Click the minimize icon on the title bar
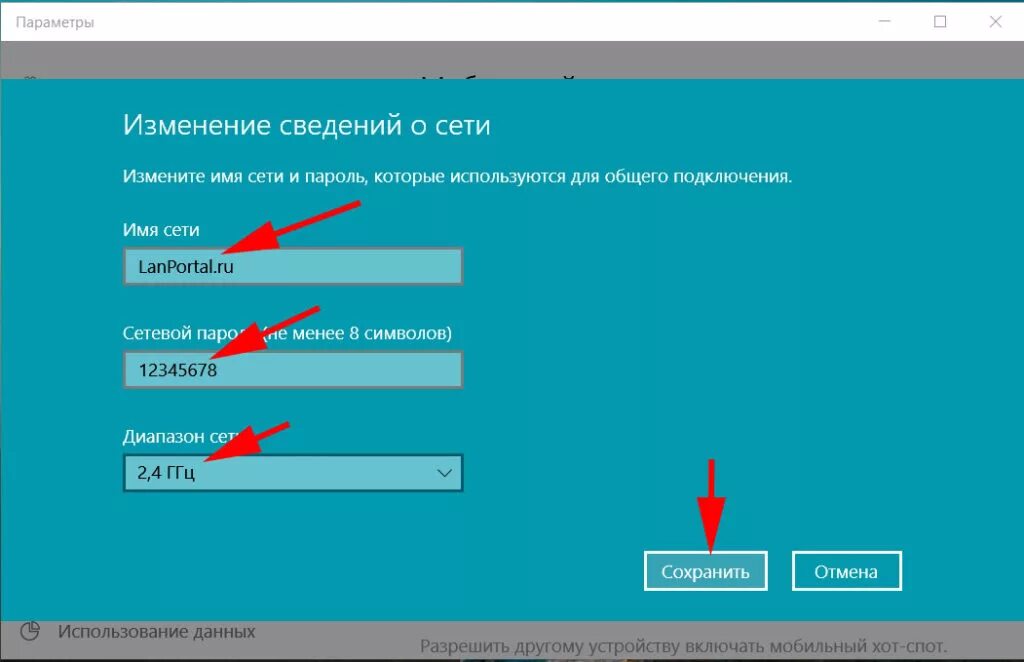 883,20
